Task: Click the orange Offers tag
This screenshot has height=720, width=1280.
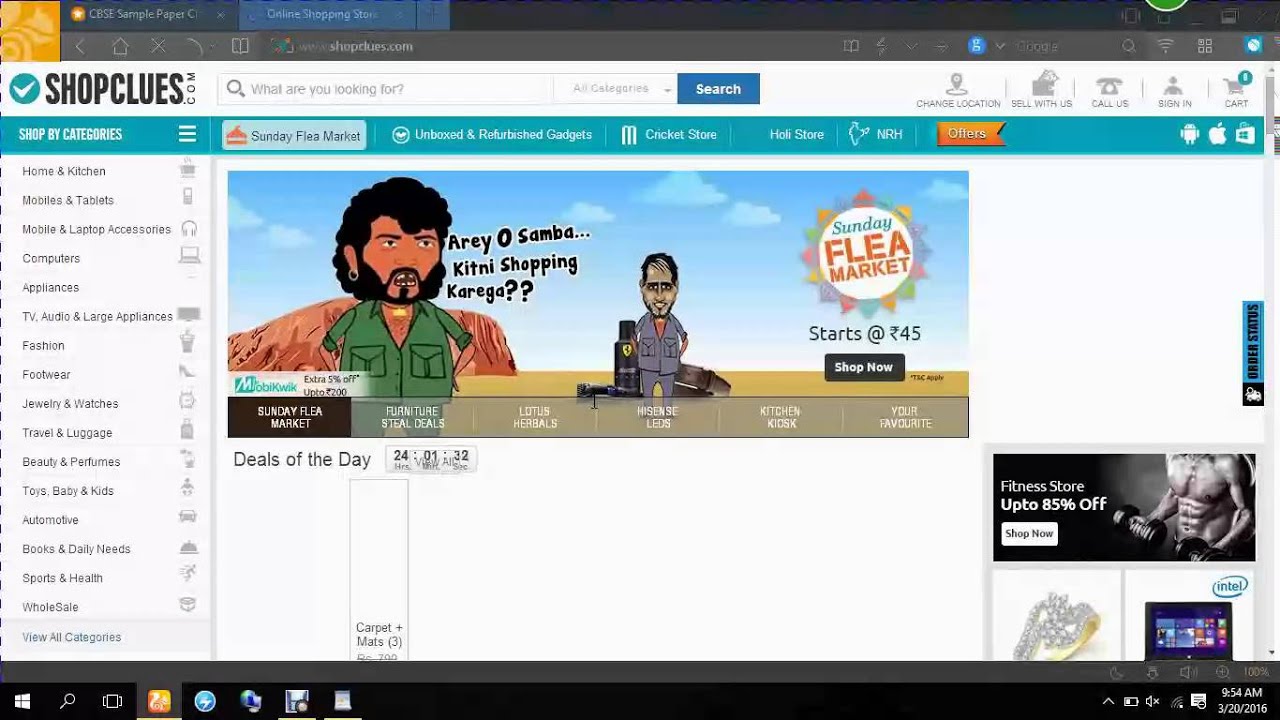Action: 969,134
